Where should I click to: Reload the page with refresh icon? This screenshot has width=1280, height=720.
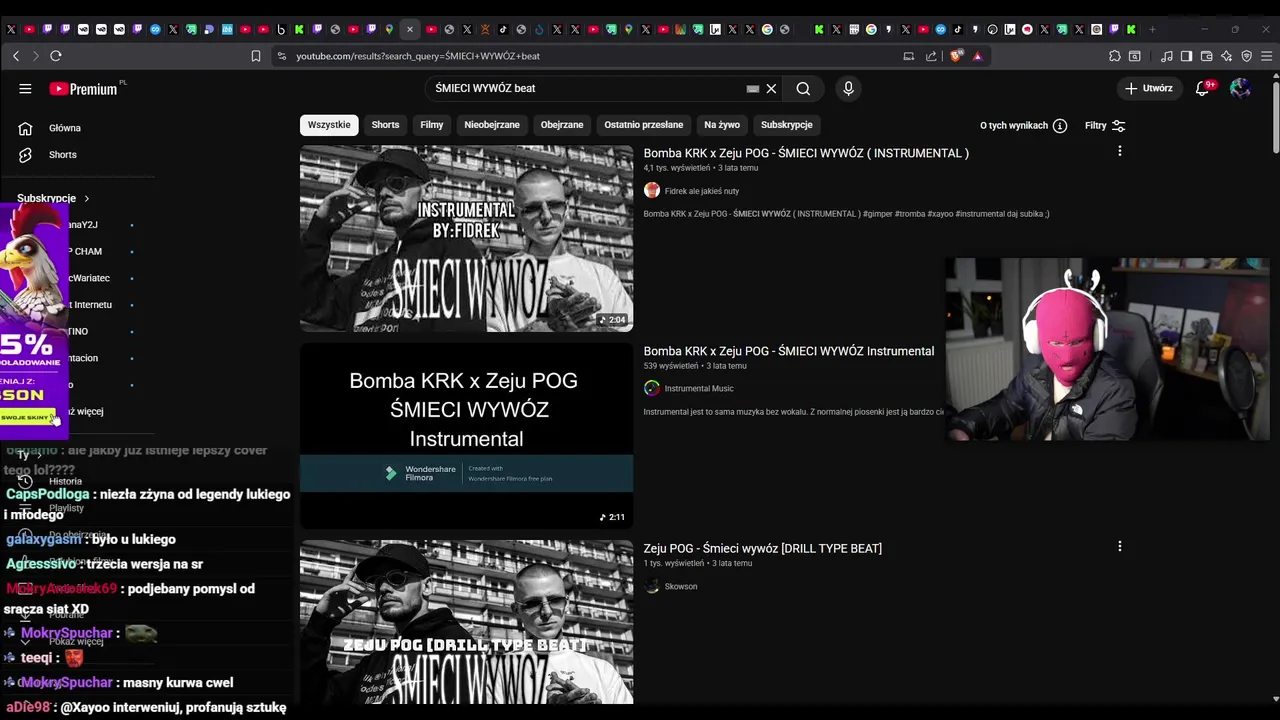pos(56,56)
